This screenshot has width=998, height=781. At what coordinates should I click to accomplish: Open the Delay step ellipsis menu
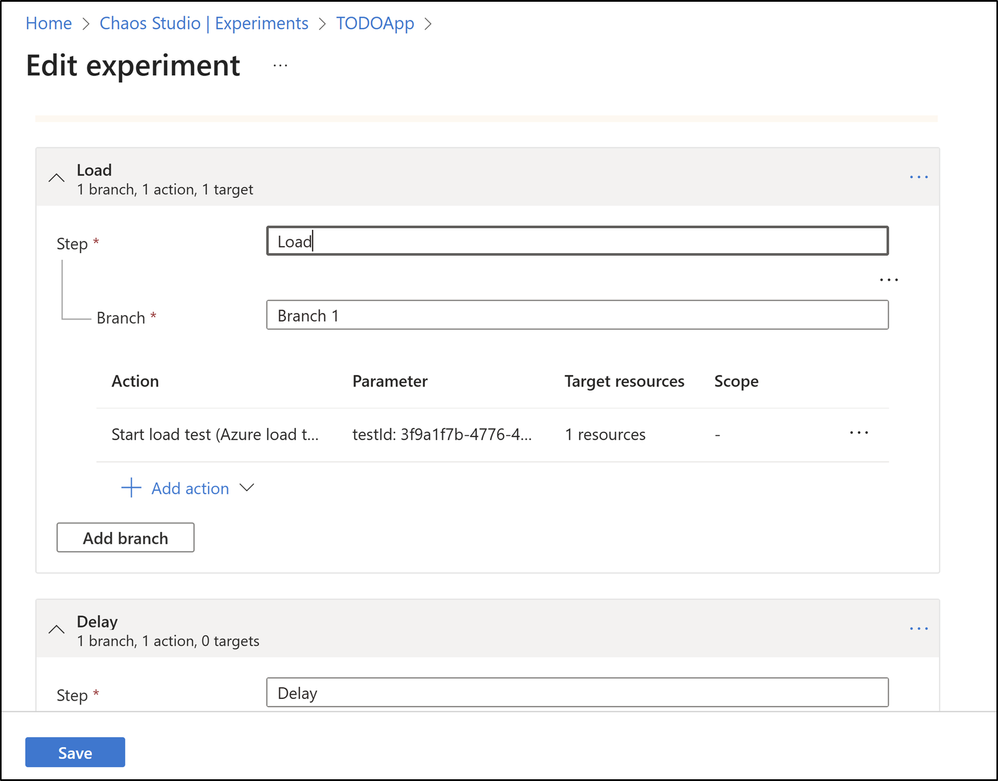tap(918, 628)
